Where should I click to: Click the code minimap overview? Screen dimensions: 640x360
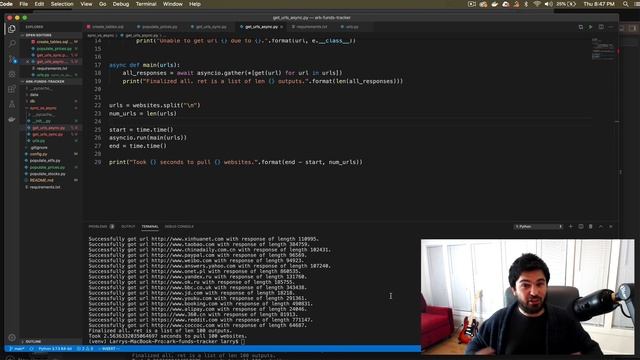(603, 49)
